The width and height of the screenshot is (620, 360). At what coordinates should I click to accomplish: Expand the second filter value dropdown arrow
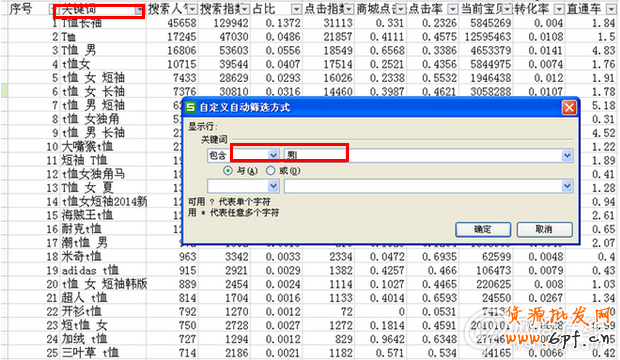tap(567, 186)
